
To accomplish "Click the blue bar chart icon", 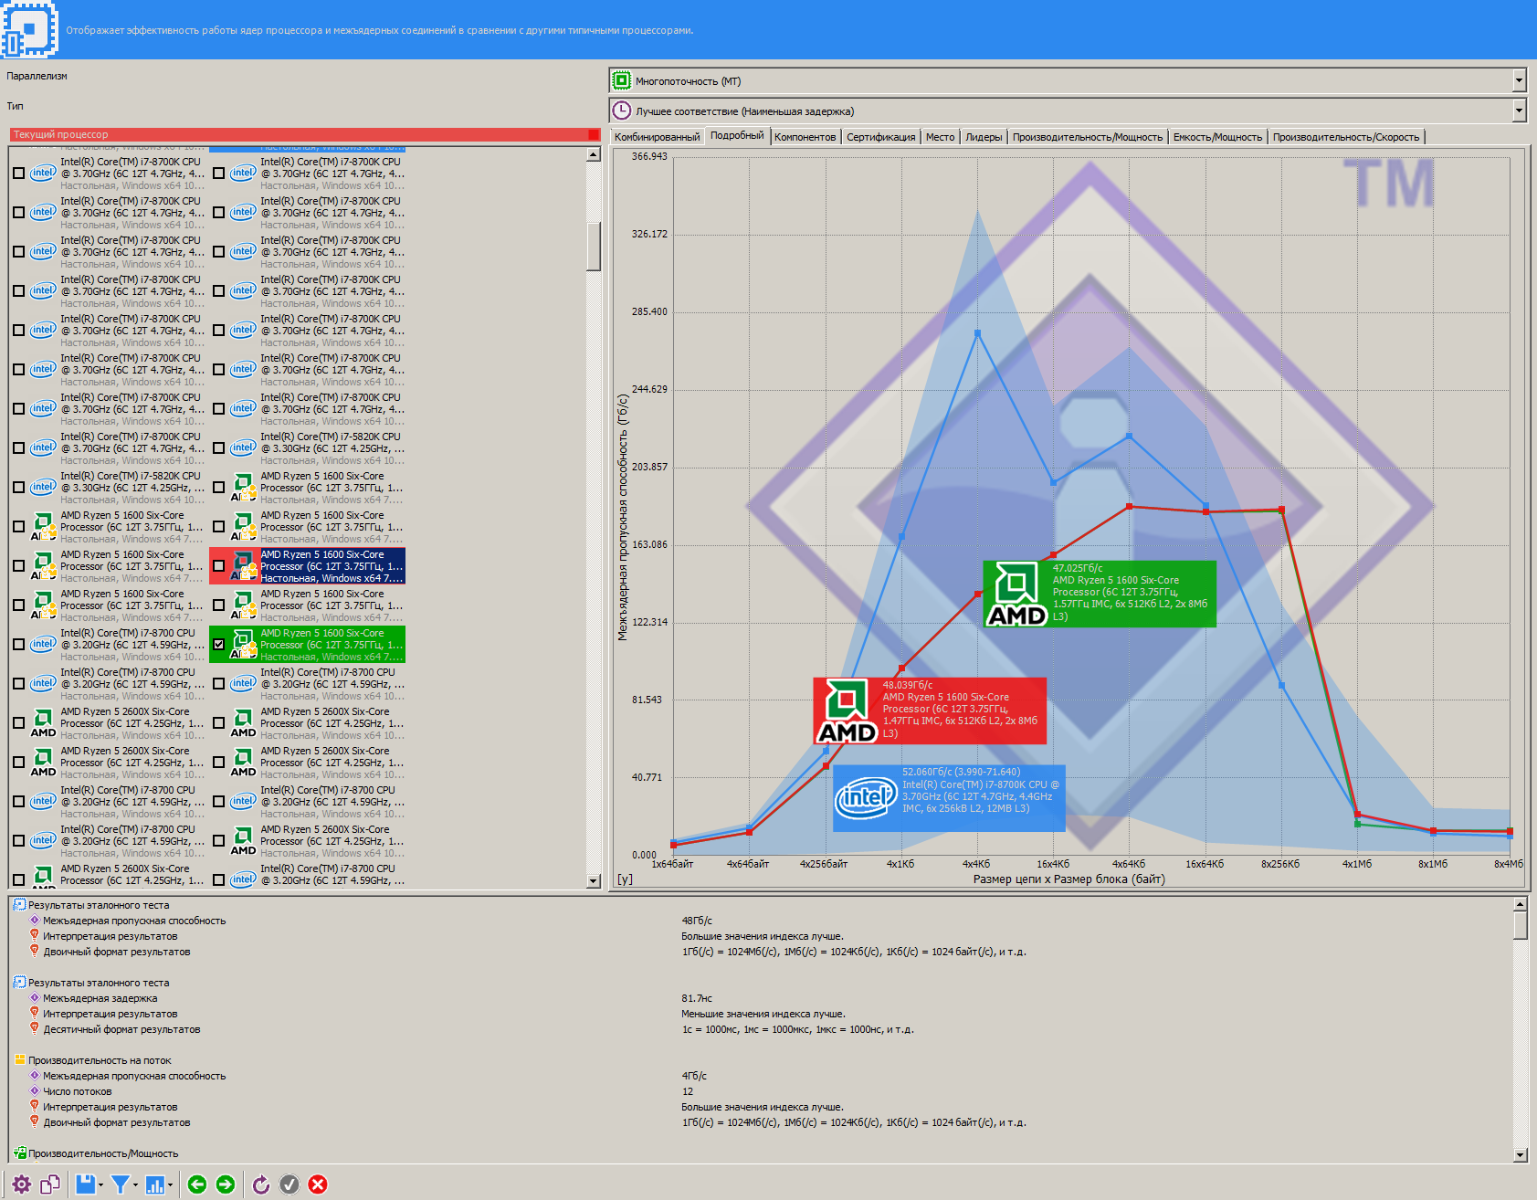I will [155, 1185].
